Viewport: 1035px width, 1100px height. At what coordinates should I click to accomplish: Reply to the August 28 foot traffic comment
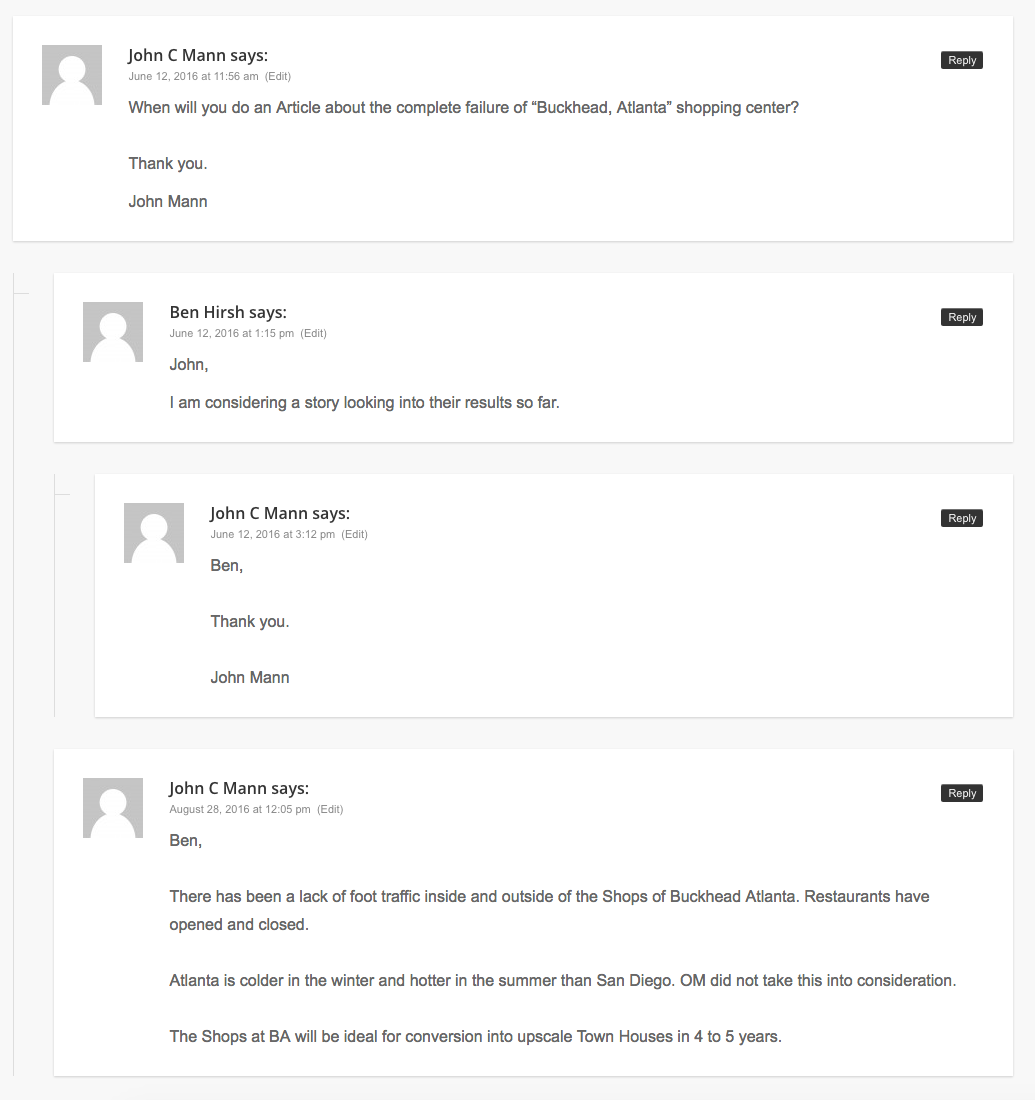[961, 793]
